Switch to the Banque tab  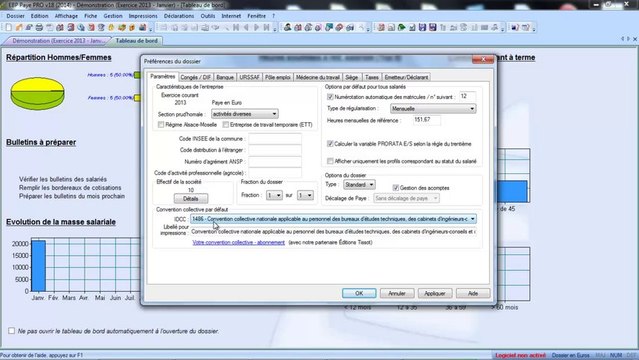tap(225, 77)
